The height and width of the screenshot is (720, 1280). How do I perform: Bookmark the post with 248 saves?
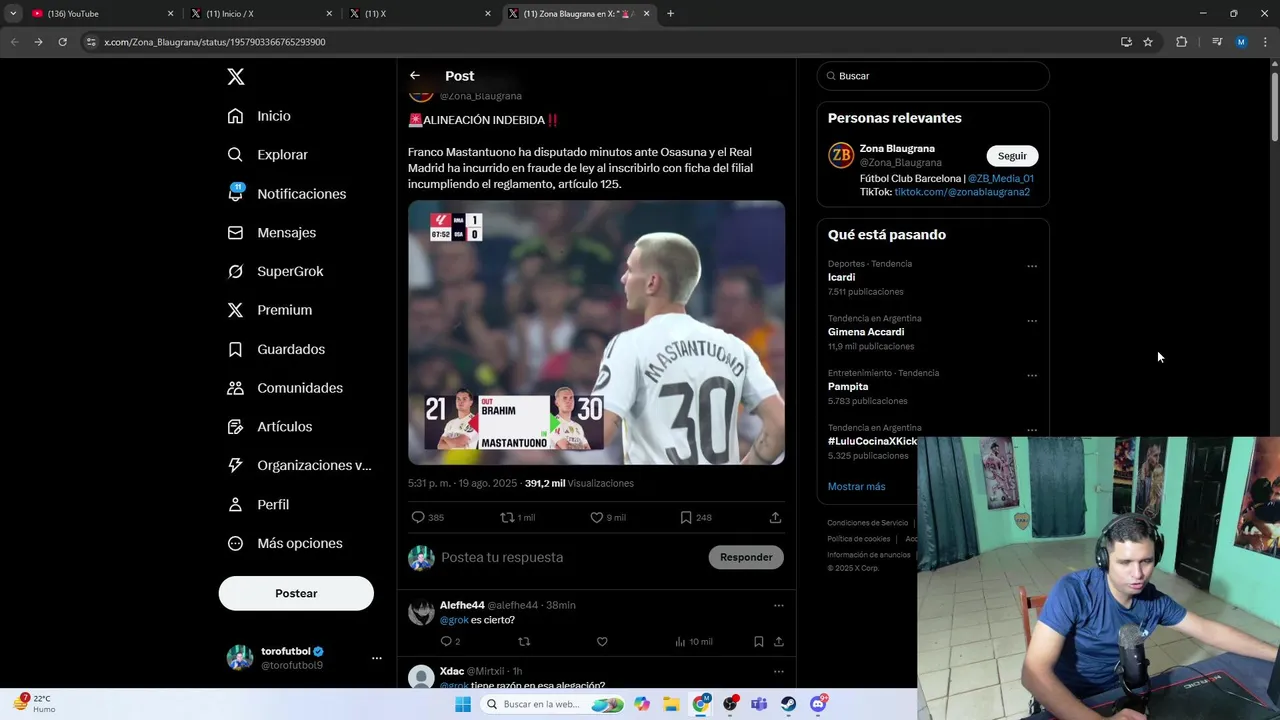[x=686, y=517]
